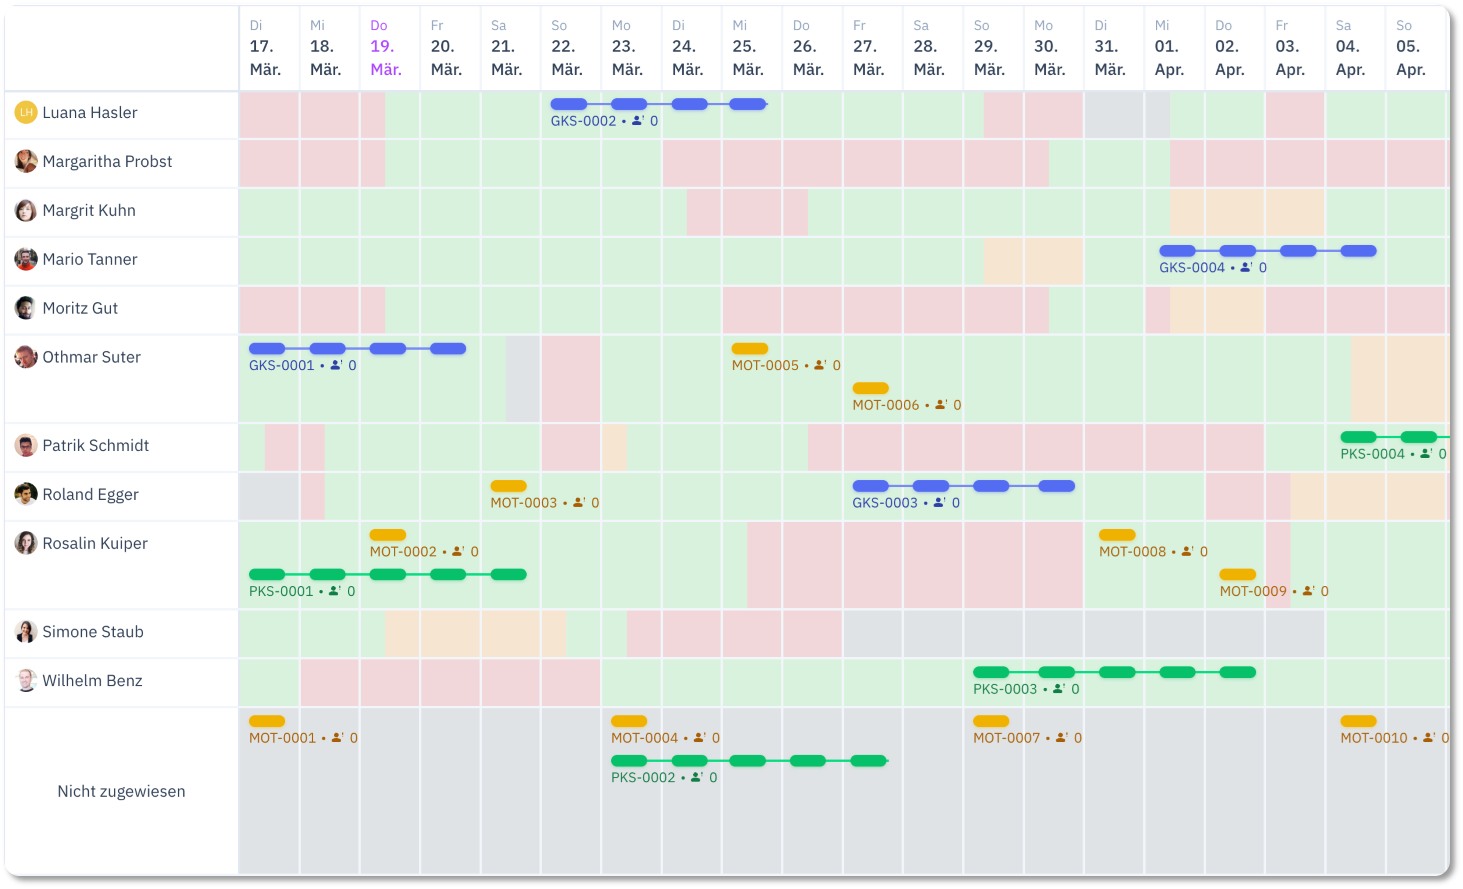Click the person icon next to PKS-0003

[x=1060, y=689]
